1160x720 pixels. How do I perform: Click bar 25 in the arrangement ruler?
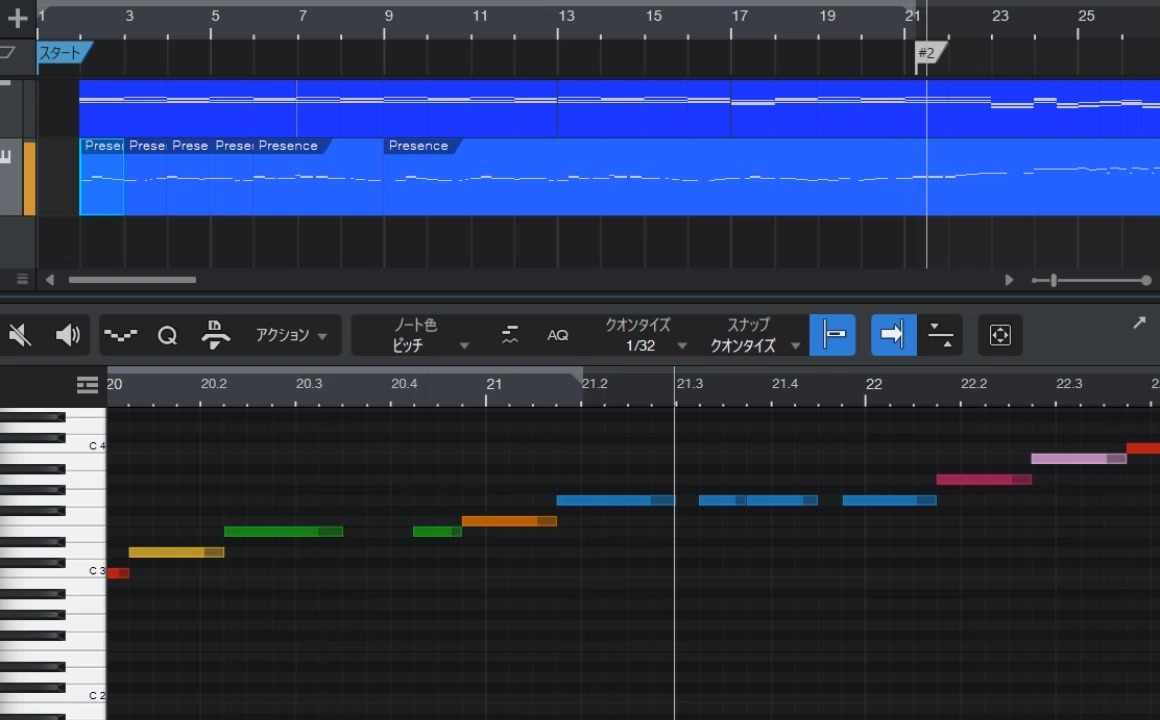pos(1086,16)
